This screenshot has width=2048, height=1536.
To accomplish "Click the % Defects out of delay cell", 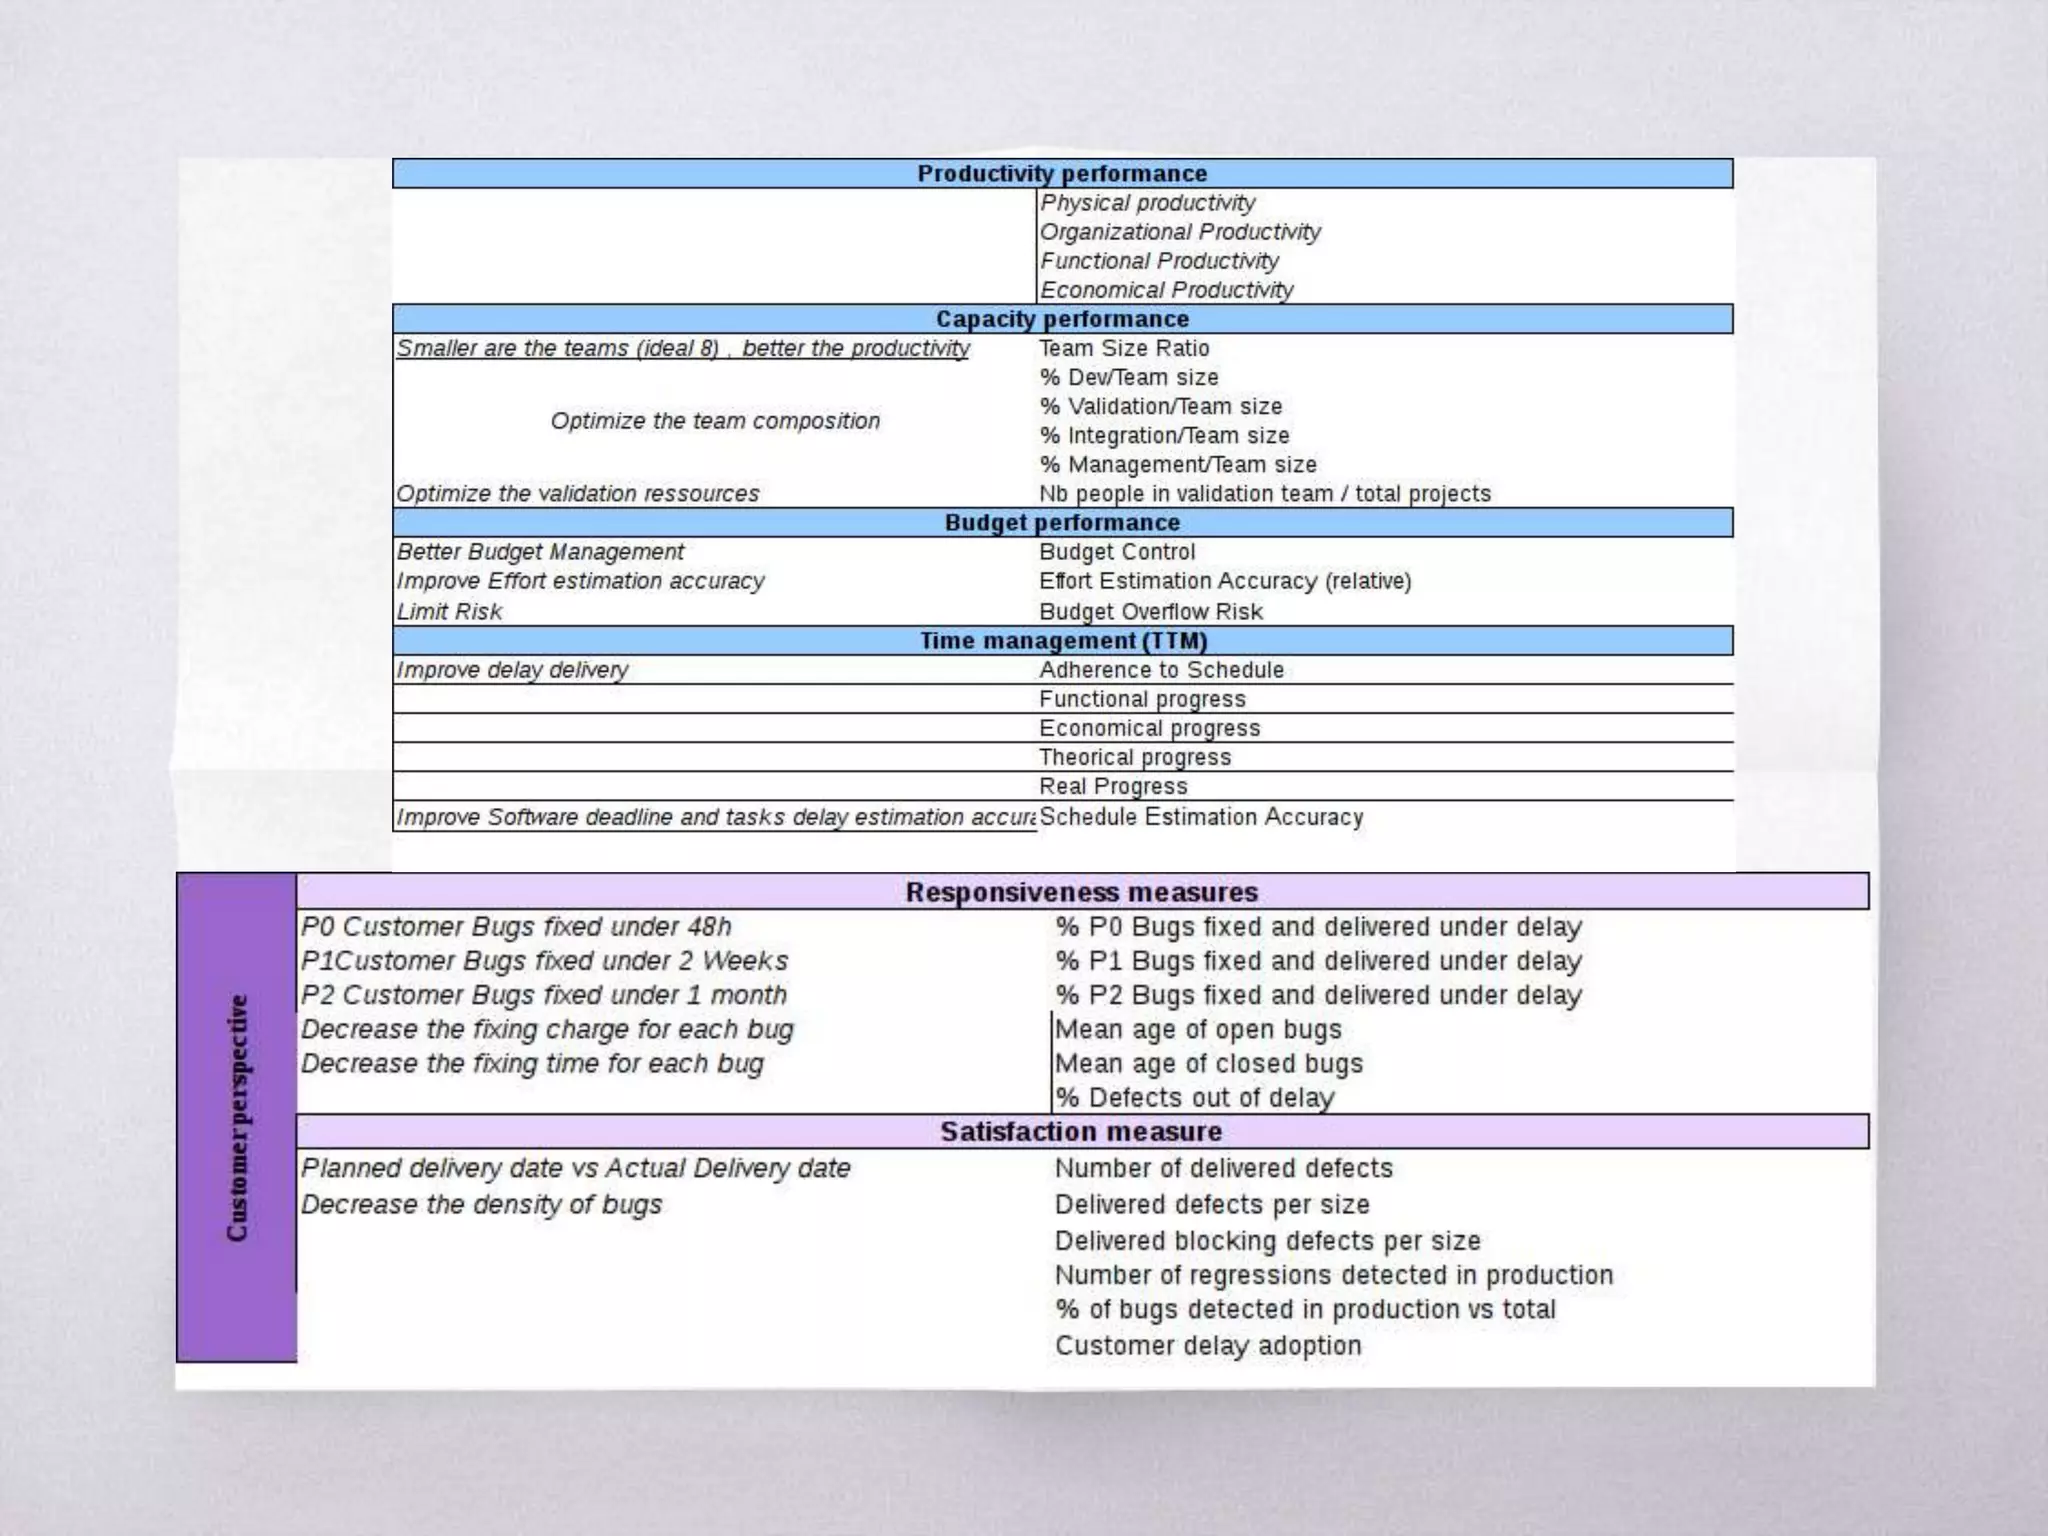I will tap(1194, 1098).
